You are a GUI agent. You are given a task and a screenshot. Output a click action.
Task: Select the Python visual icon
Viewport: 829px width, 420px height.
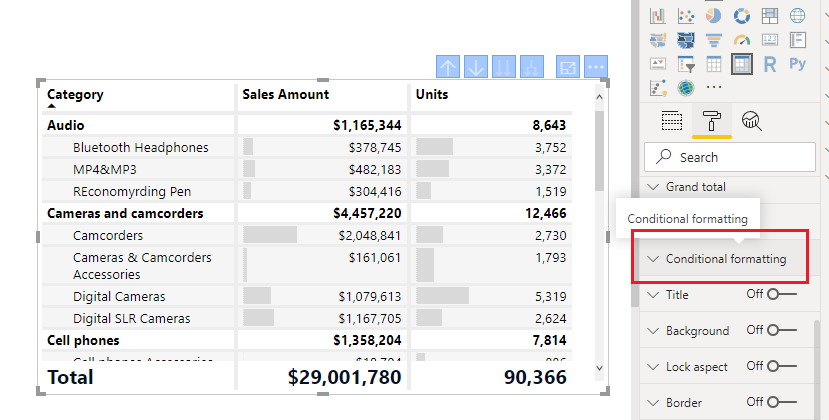click(x=797, y=64)
